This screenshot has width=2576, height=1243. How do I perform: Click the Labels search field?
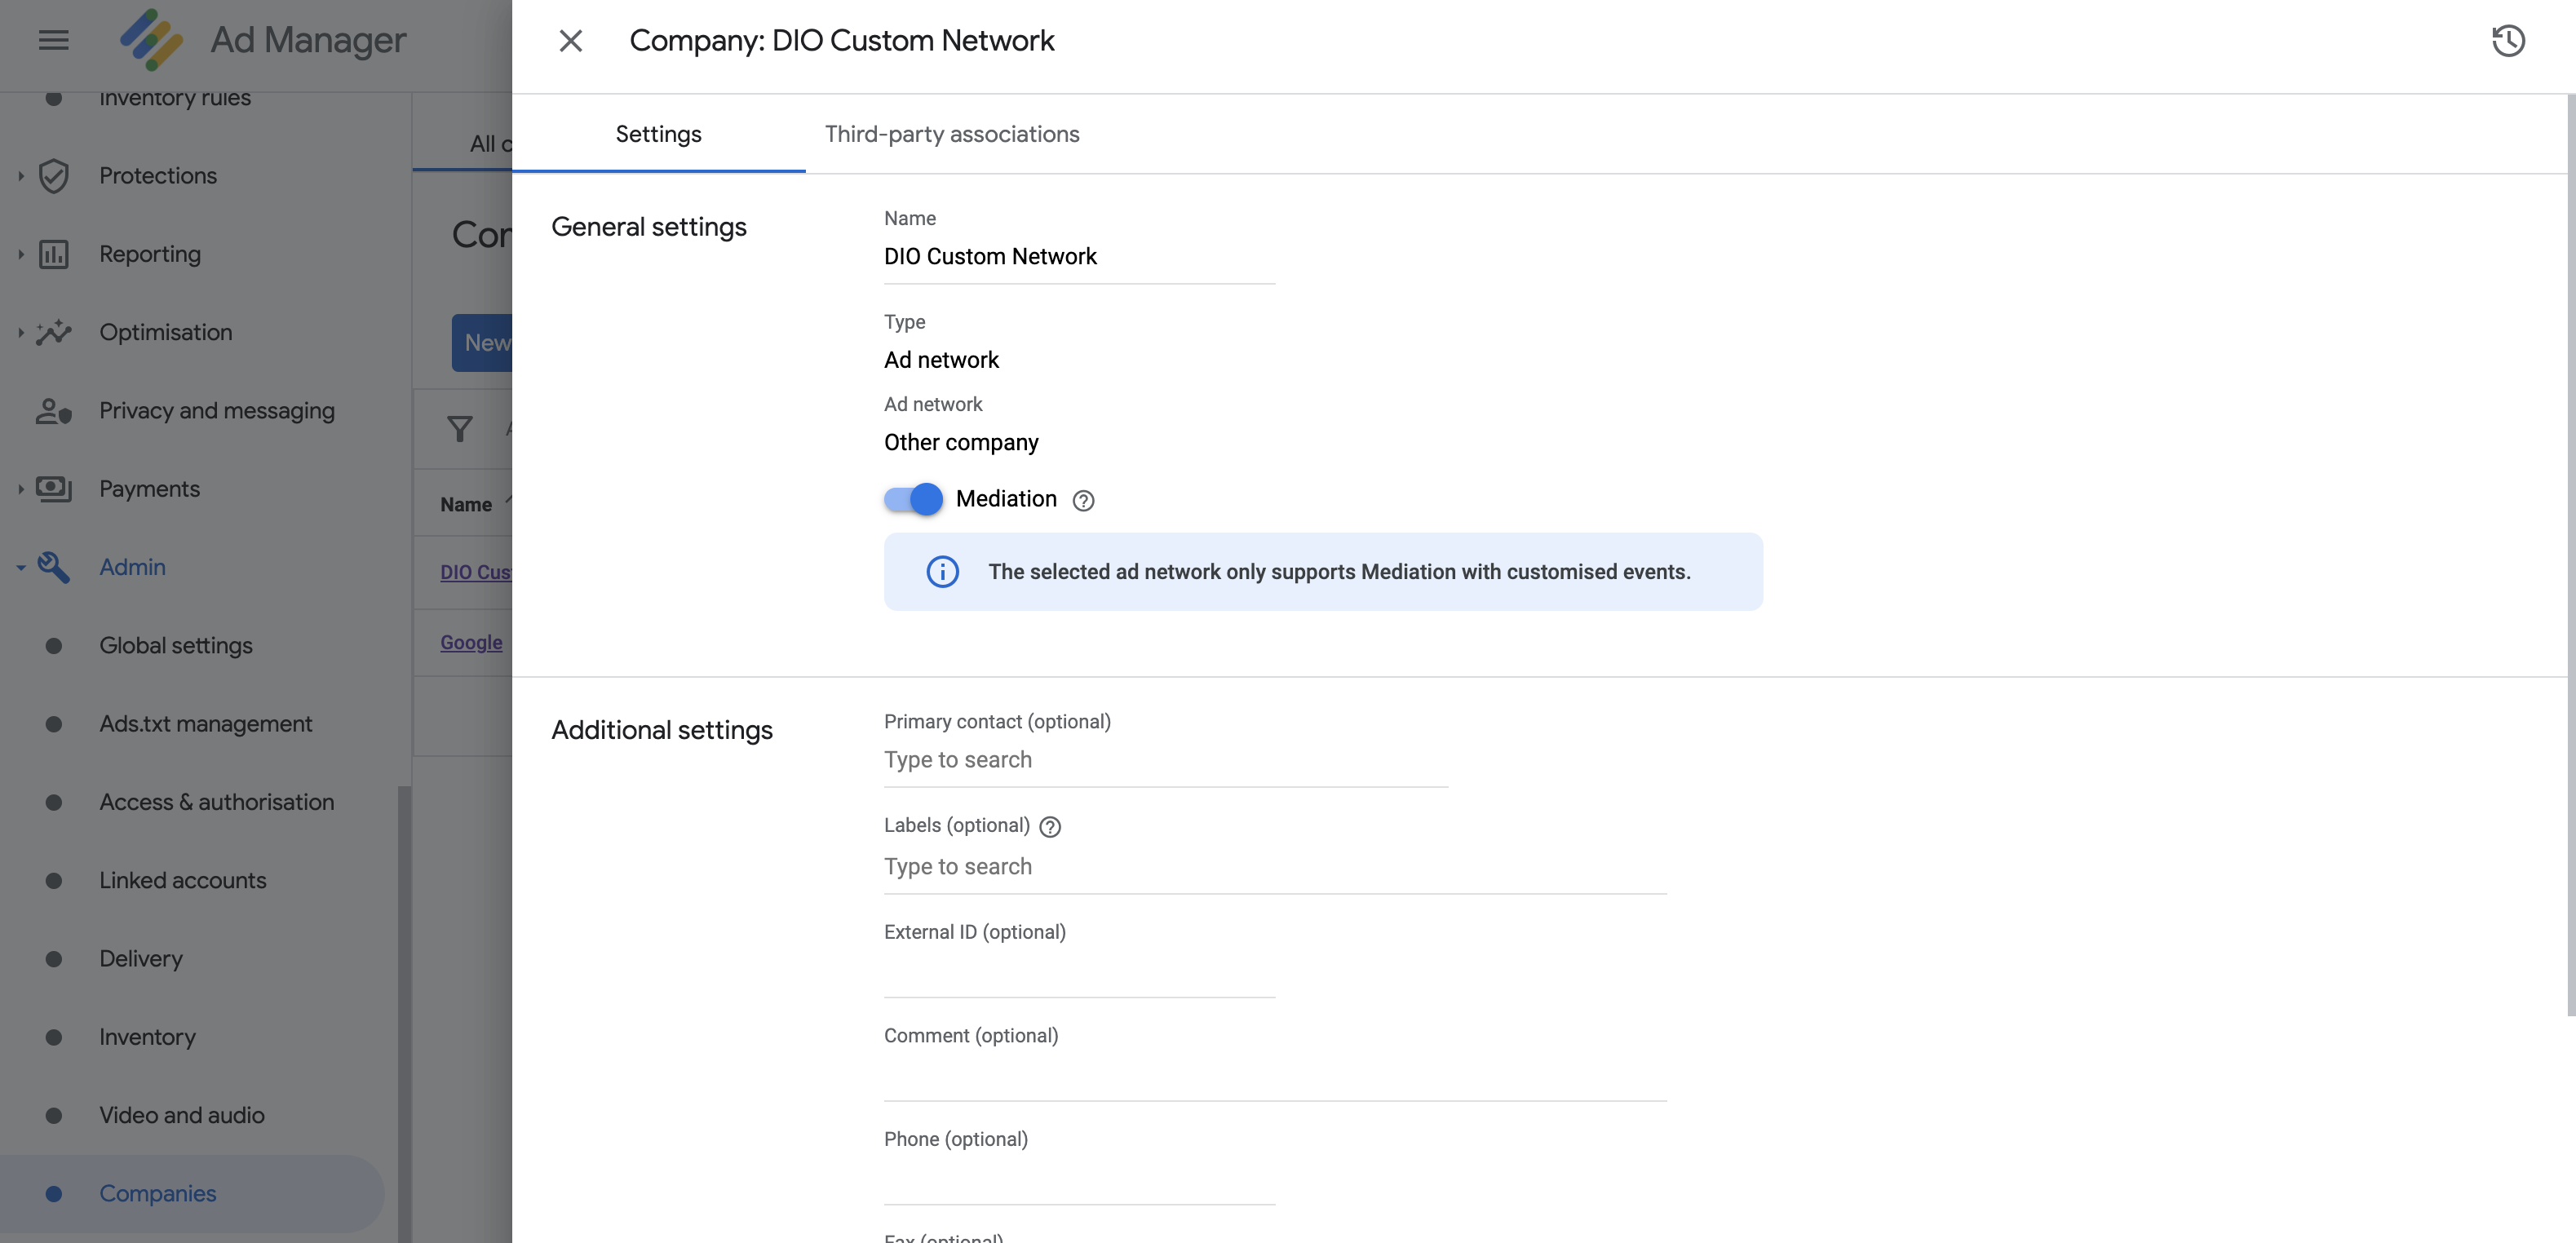(x=1275, y=867)
